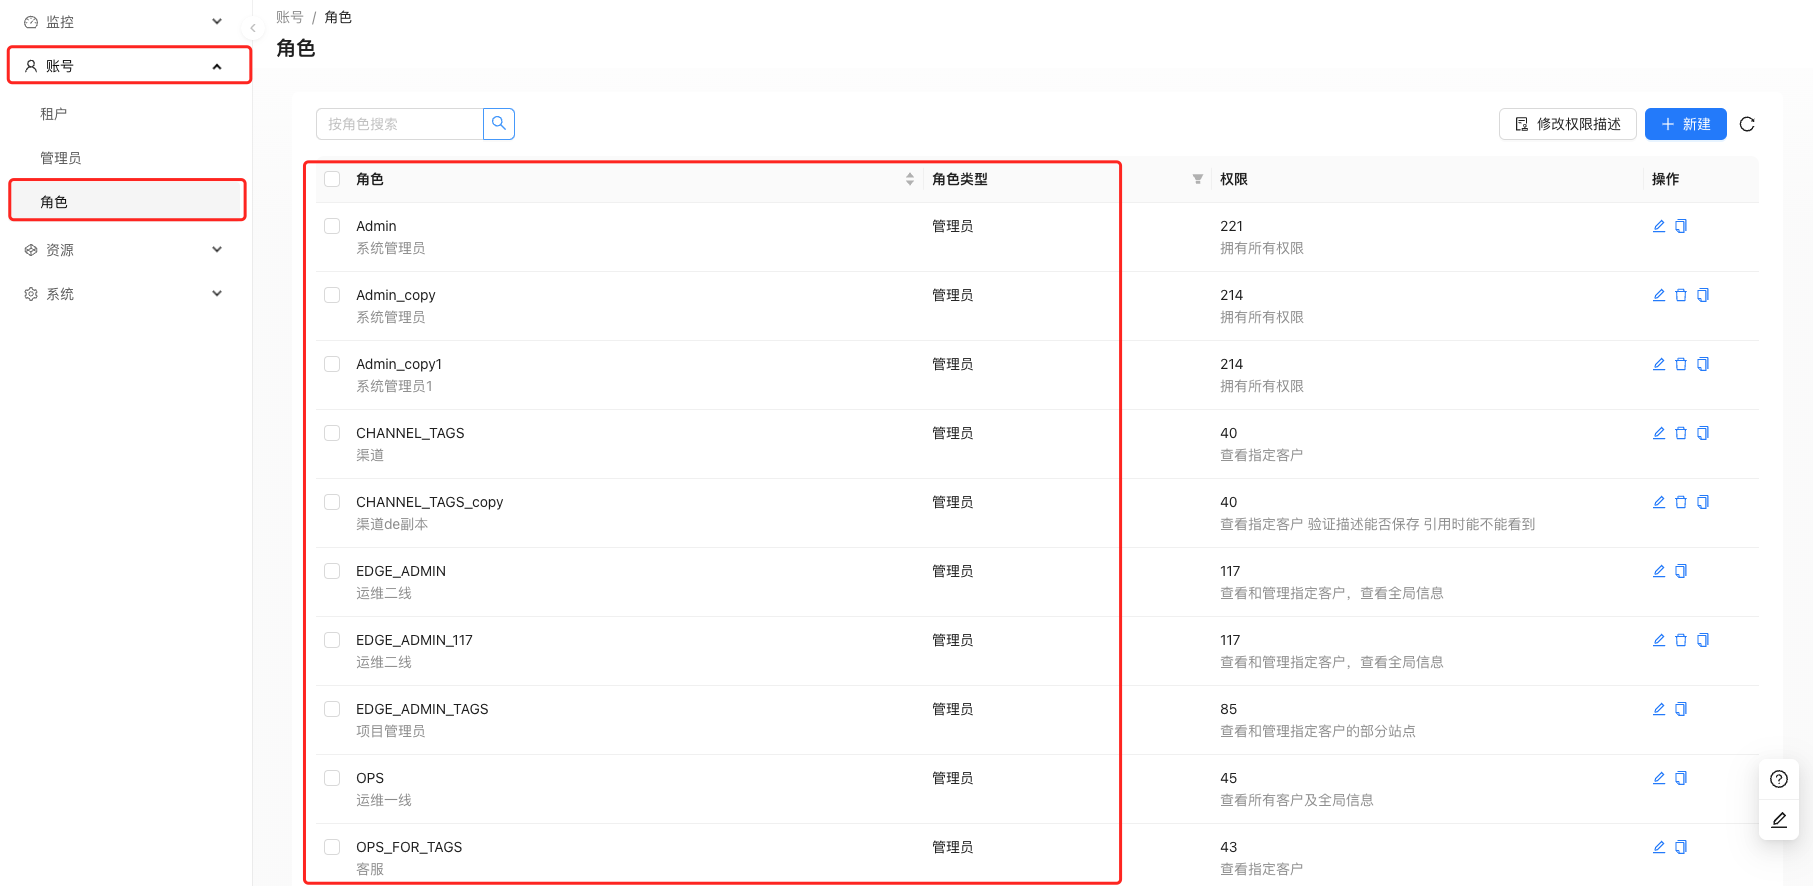Open the help question-mark floating button

coord(1779,779)
